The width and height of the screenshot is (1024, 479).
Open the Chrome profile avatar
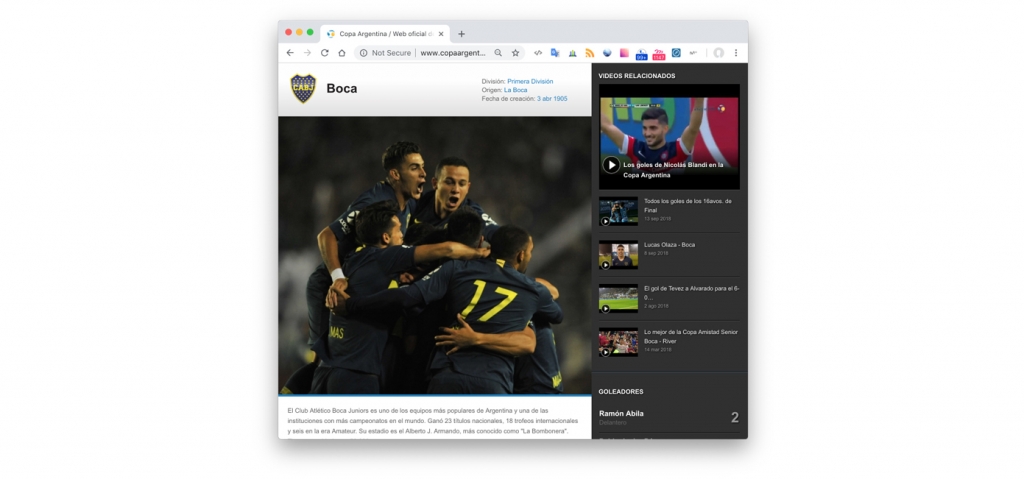[718, 53]
